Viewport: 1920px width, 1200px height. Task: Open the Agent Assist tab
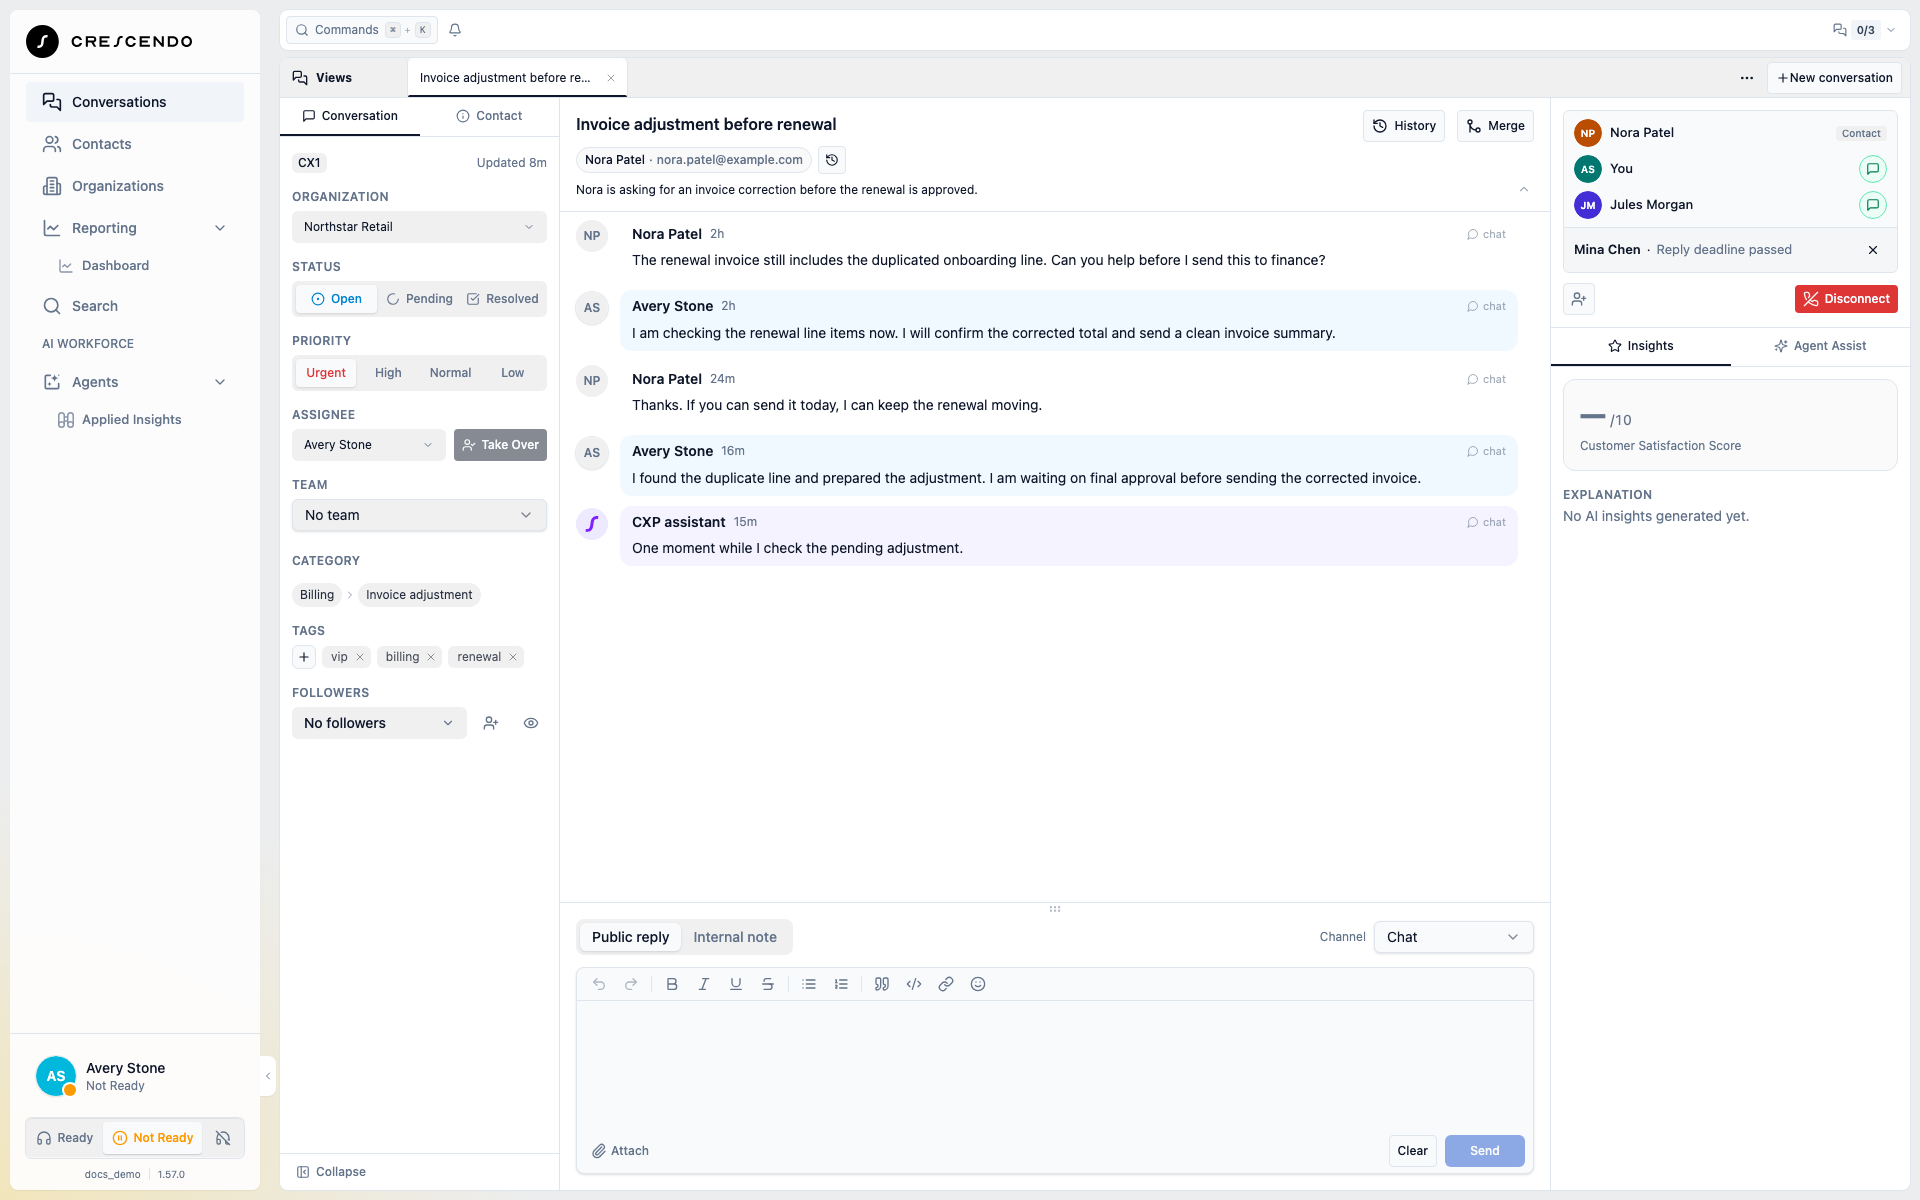[x=1820, y=346]
